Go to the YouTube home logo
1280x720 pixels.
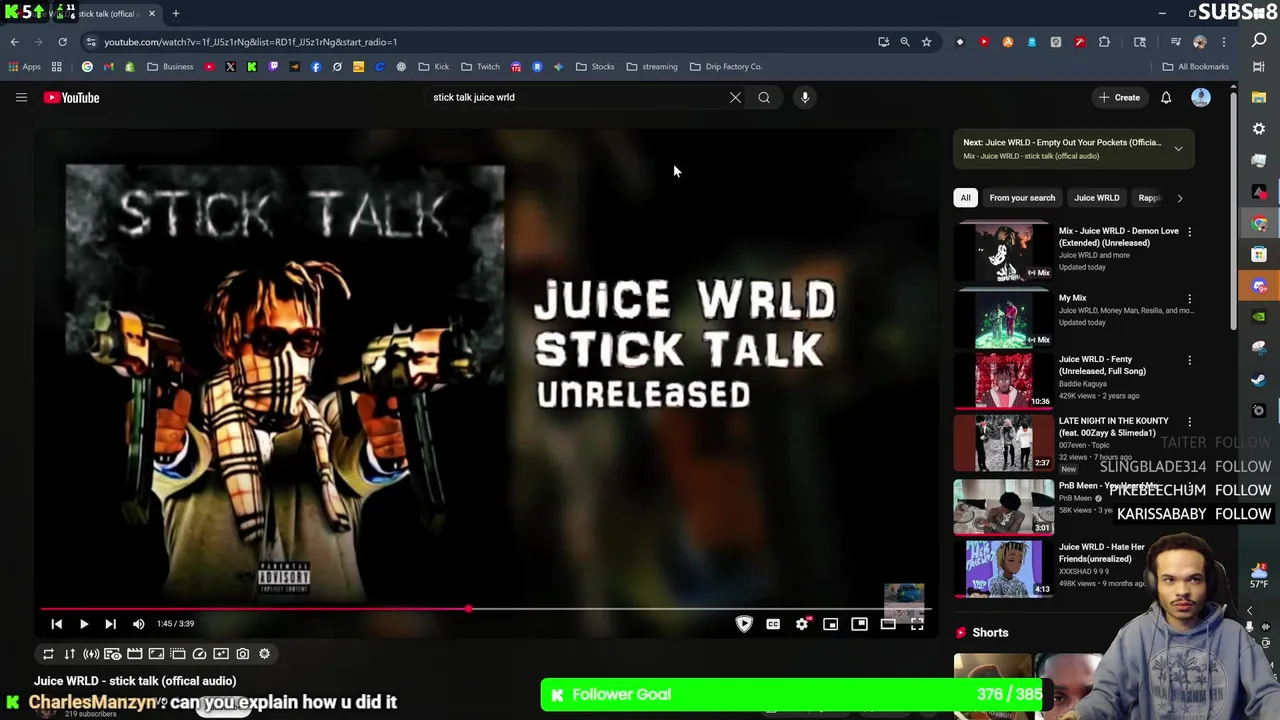71,97
